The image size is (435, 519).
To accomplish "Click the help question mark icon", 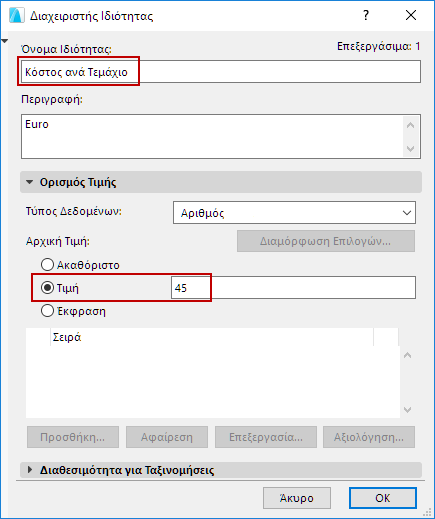I will 366,15.
